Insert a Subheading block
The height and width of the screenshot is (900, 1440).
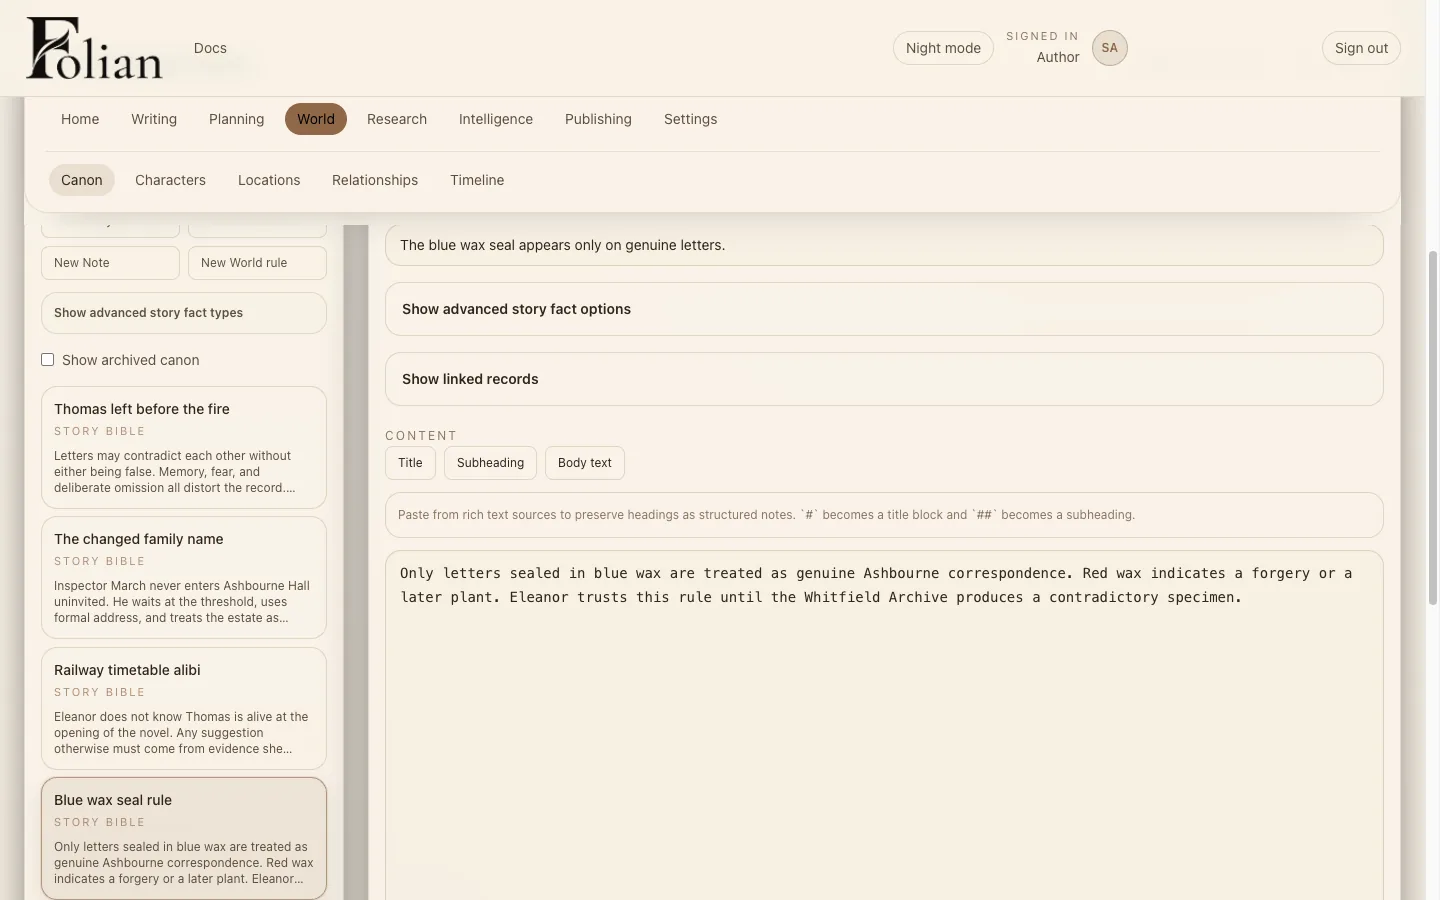point(490,463)
